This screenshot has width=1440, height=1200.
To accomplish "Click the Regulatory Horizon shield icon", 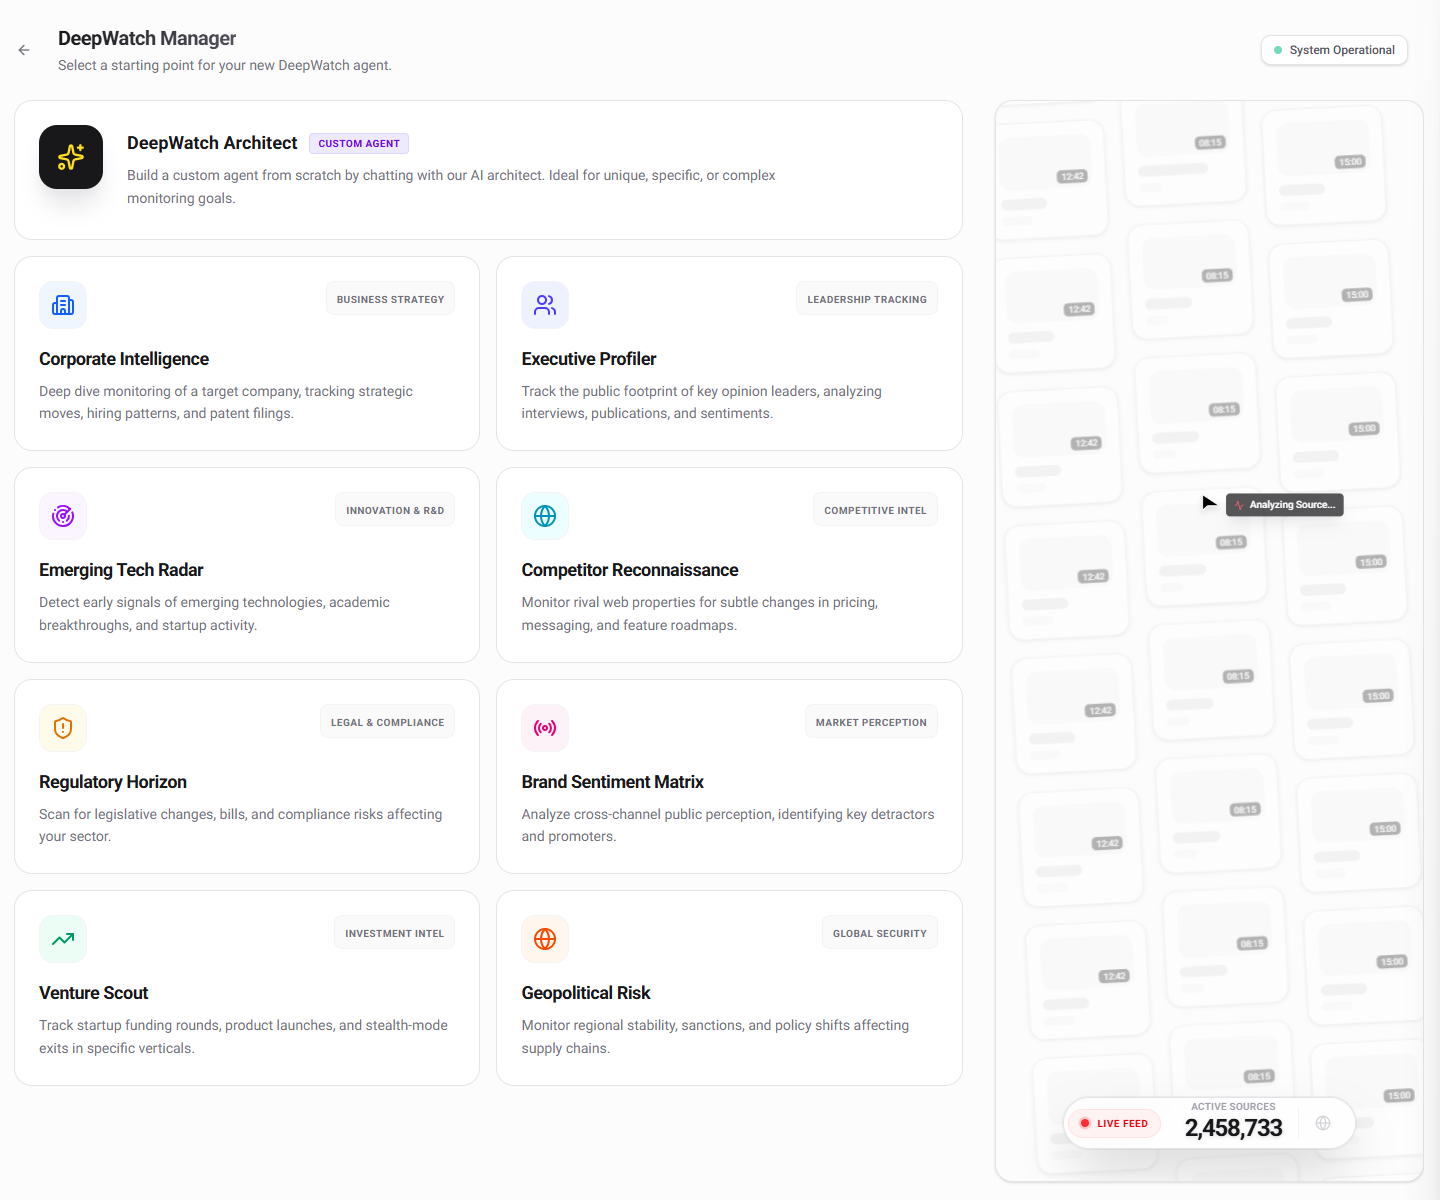I will click(x=63, y=728).
